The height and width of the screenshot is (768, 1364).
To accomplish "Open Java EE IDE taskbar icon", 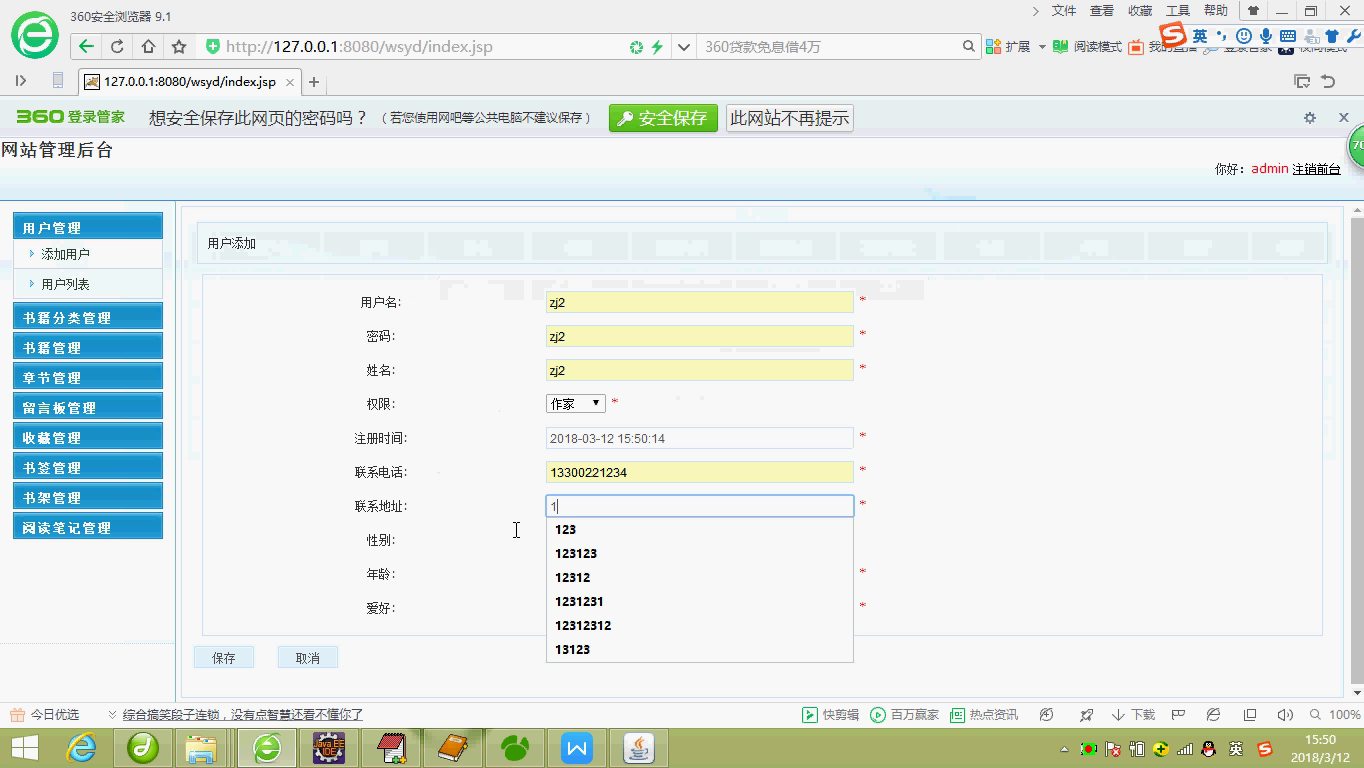I will coord(329,748).
